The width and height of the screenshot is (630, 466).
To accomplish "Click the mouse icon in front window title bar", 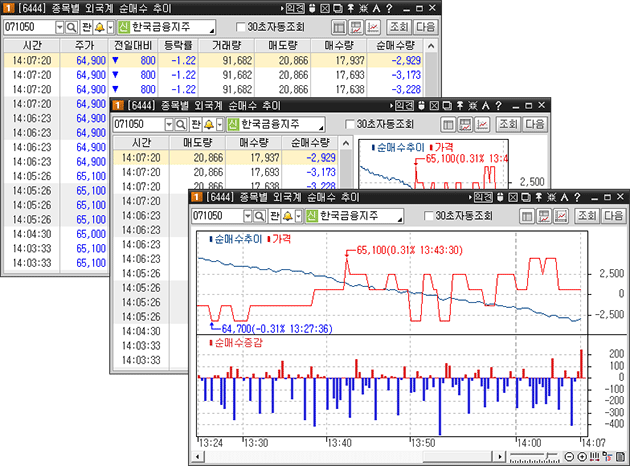I will [501, 197].
